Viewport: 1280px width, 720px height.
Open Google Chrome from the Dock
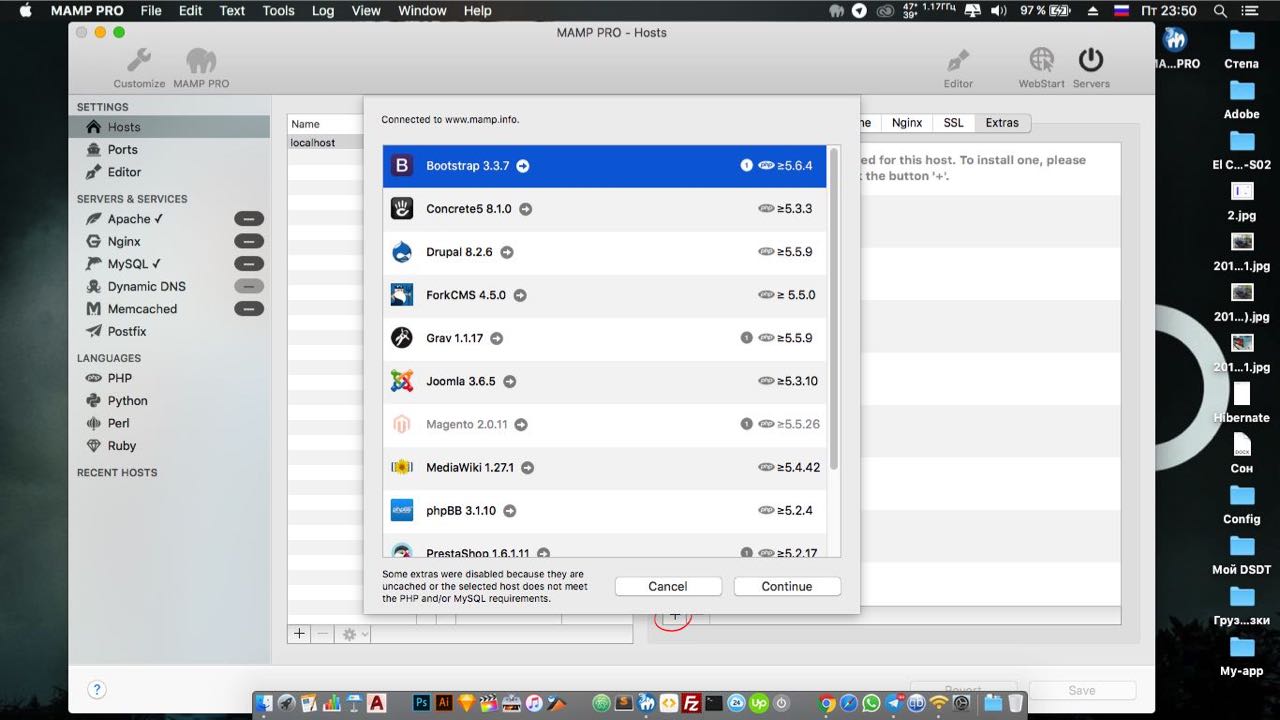(827, 703)
